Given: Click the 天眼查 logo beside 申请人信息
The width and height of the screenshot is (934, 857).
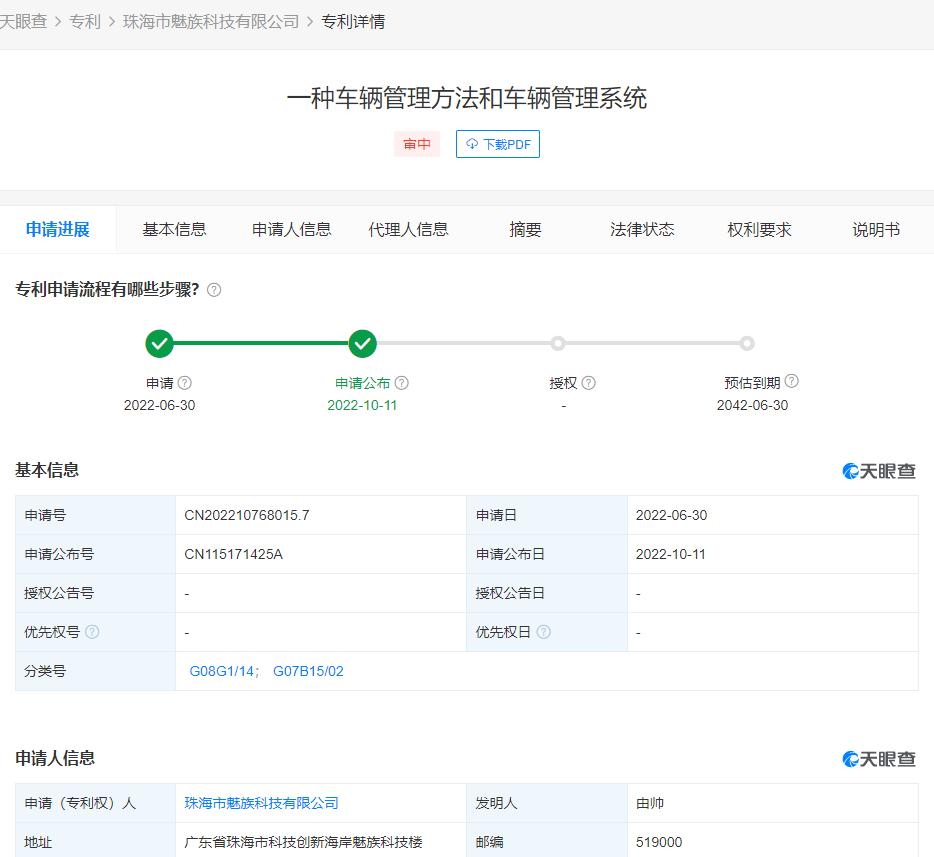Looking at the screenshot, I should 880,759.
